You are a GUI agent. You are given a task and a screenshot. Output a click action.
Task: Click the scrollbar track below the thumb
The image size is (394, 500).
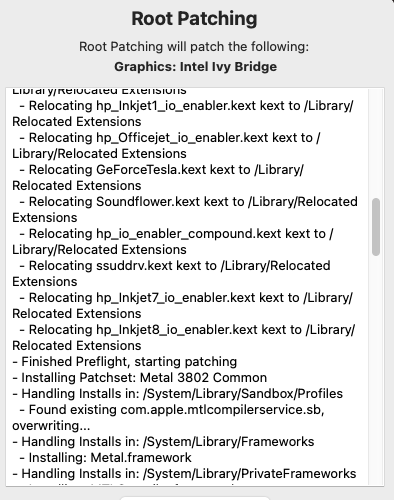(x=376, y=370)
